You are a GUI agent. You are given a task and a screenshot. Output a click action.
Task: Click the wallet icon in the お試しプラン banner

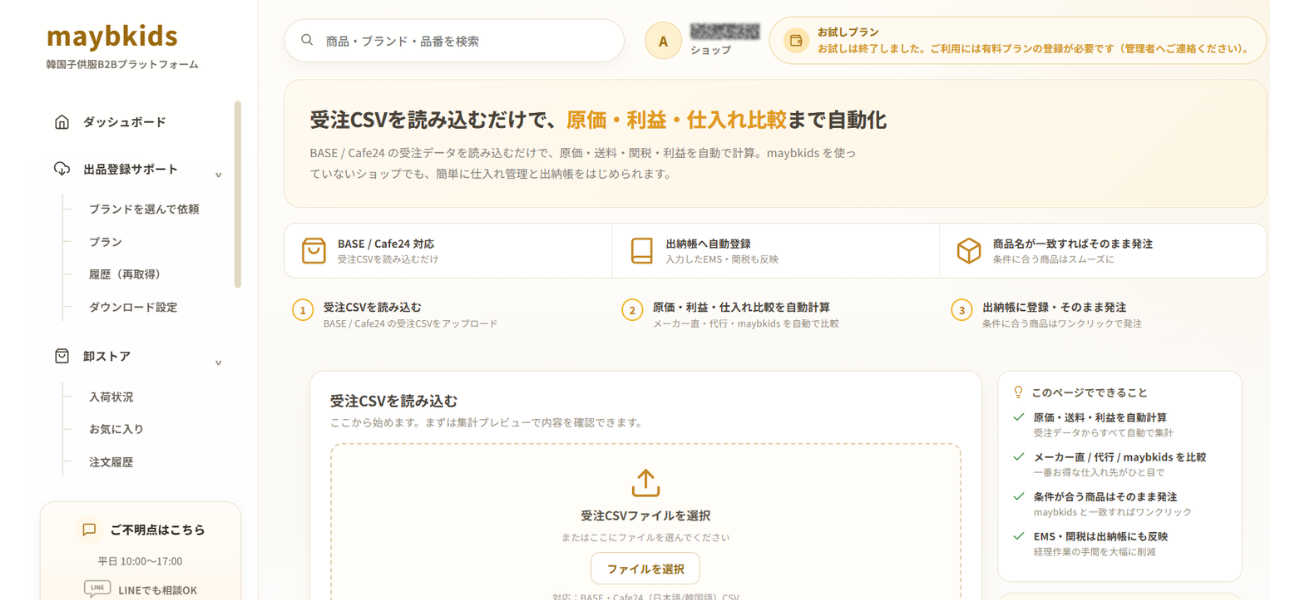797,41
